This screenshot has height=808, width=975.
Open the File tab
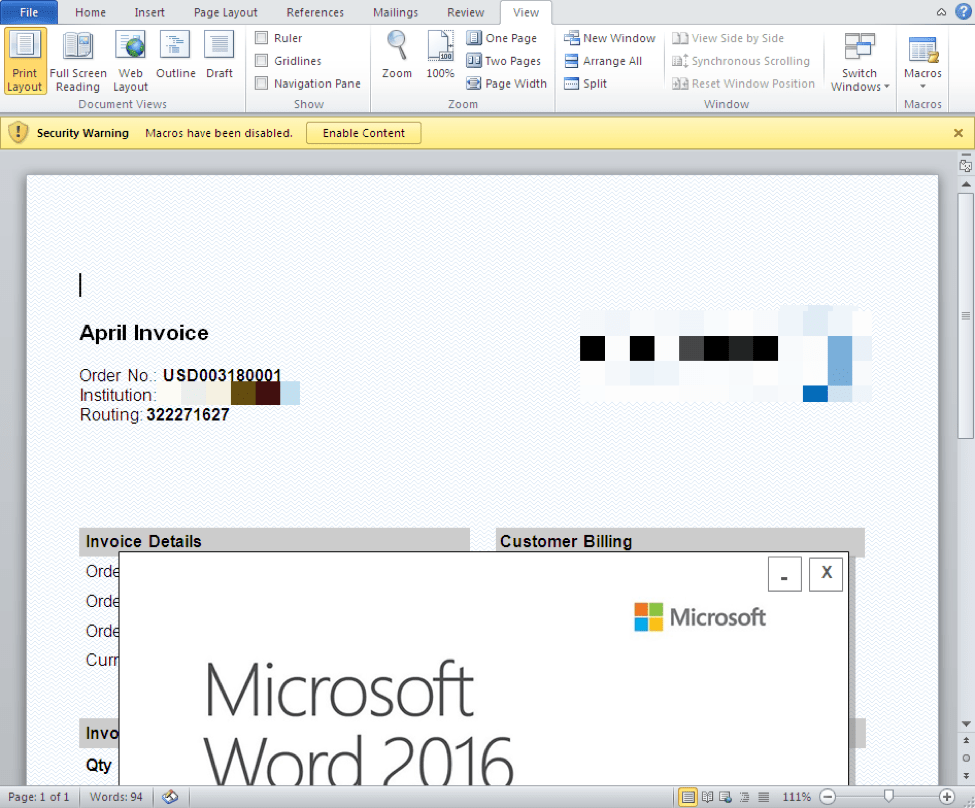coord(29,12)
